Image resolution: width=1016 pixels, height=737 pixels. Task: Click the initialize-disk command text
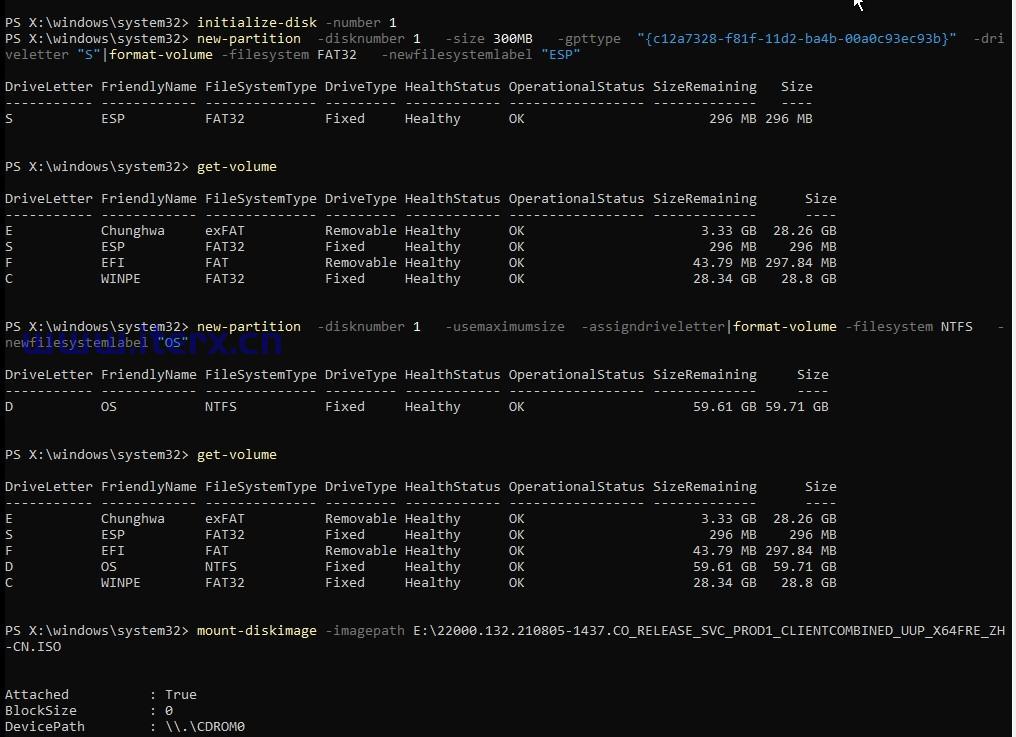pyautogui.click(x=257, y=23)
